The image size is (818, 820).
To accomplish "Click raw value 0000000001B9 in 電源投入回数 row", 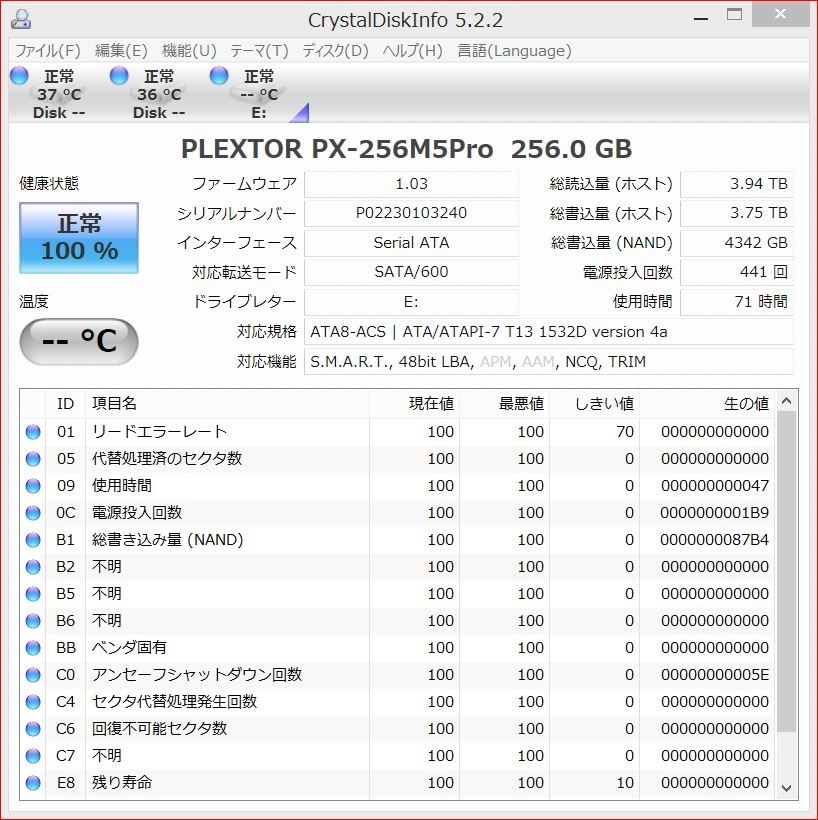I will [x=714, y=513].
